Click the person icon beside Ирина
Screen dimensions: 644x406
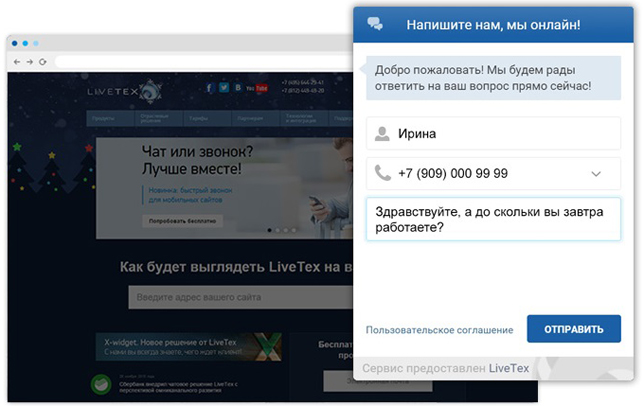tap(382, 134)
